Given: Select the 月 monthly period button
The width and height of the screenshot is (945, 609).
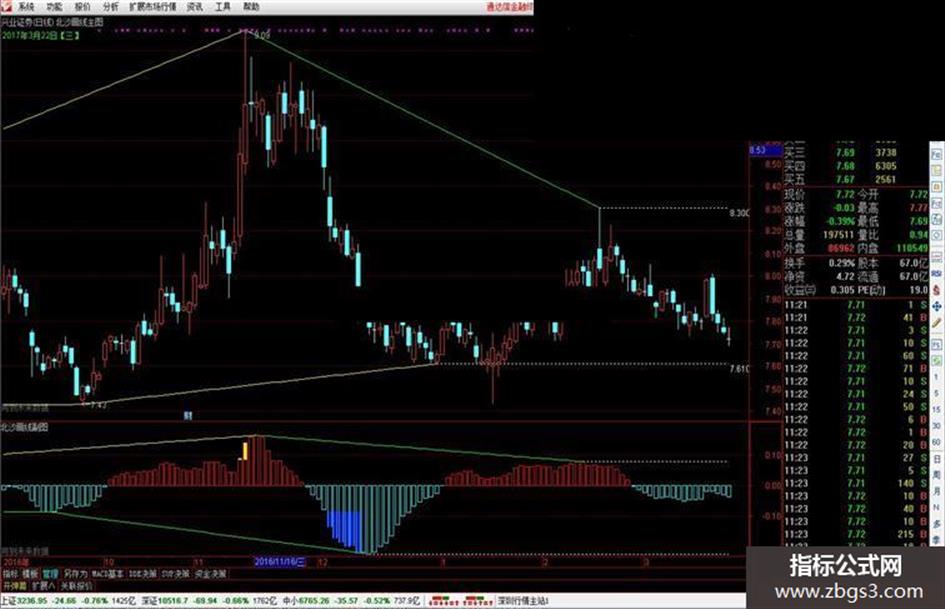Looking at the screenshot, I should (x=937, y=491).
